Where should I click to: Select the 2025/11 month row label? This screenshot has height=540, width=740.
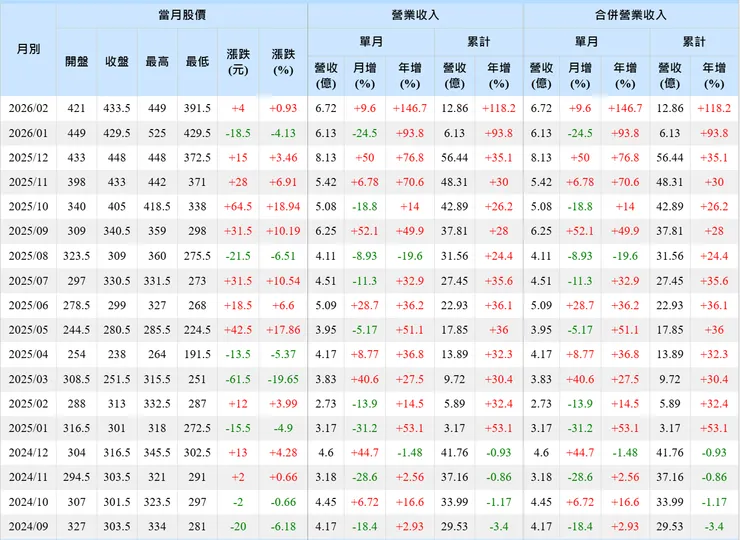(x=28, y=182)
